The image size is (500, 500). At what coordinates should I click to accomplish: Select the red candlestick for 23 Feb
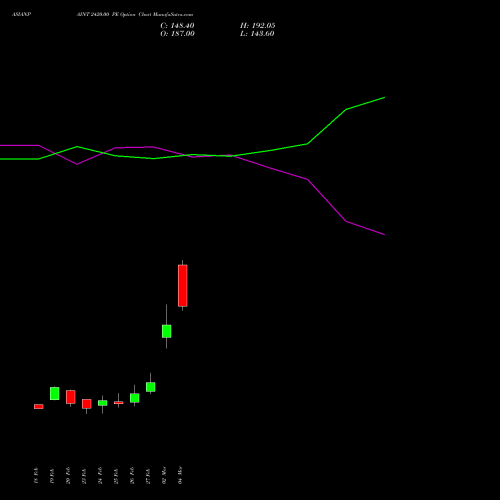[87, 404]
